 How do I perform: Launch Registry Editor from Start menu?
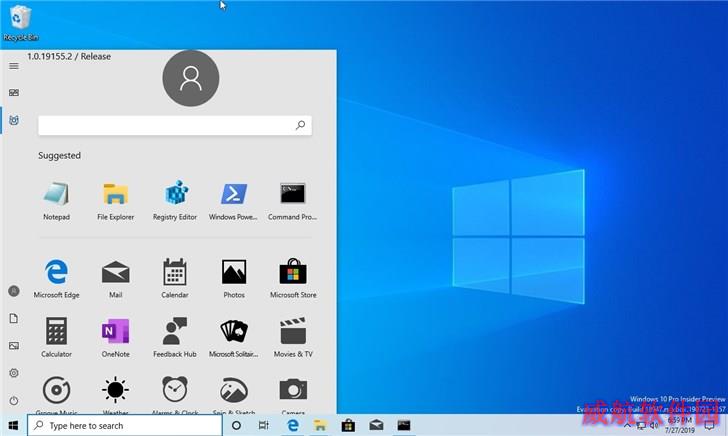(x=175, y=201)
